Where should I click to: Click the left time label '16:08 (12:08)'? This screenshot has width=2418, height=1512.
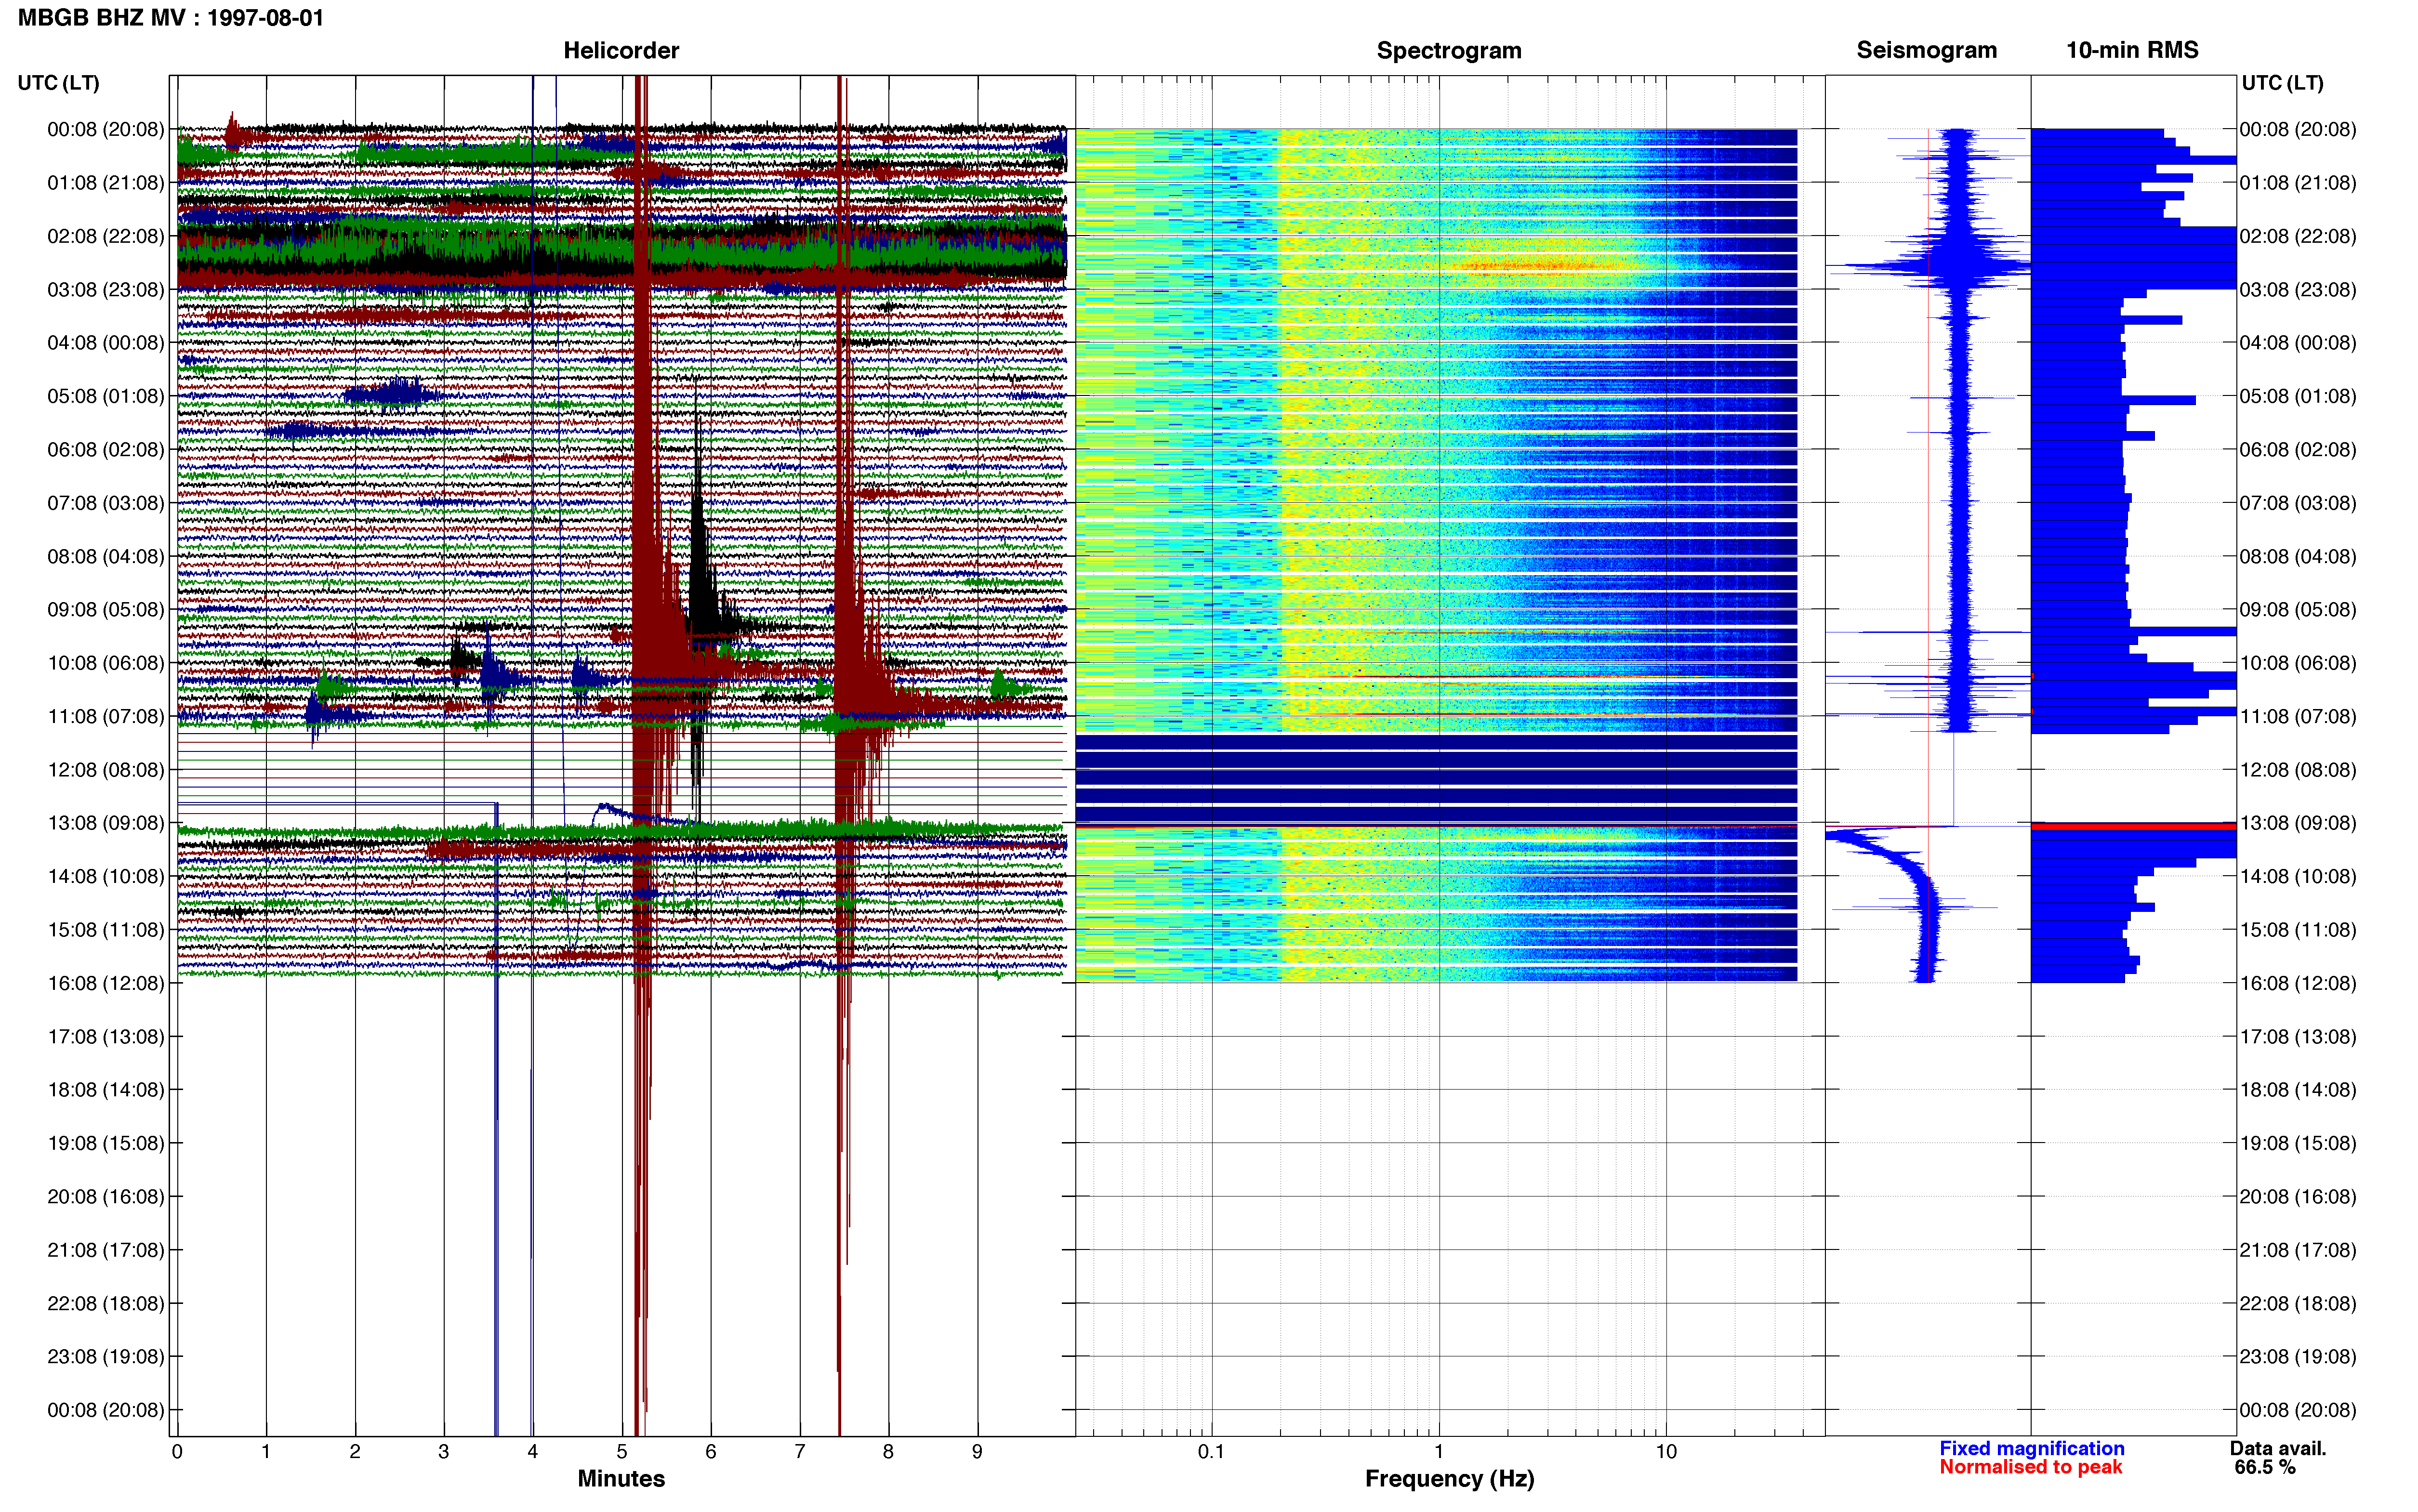coord(106,983)
